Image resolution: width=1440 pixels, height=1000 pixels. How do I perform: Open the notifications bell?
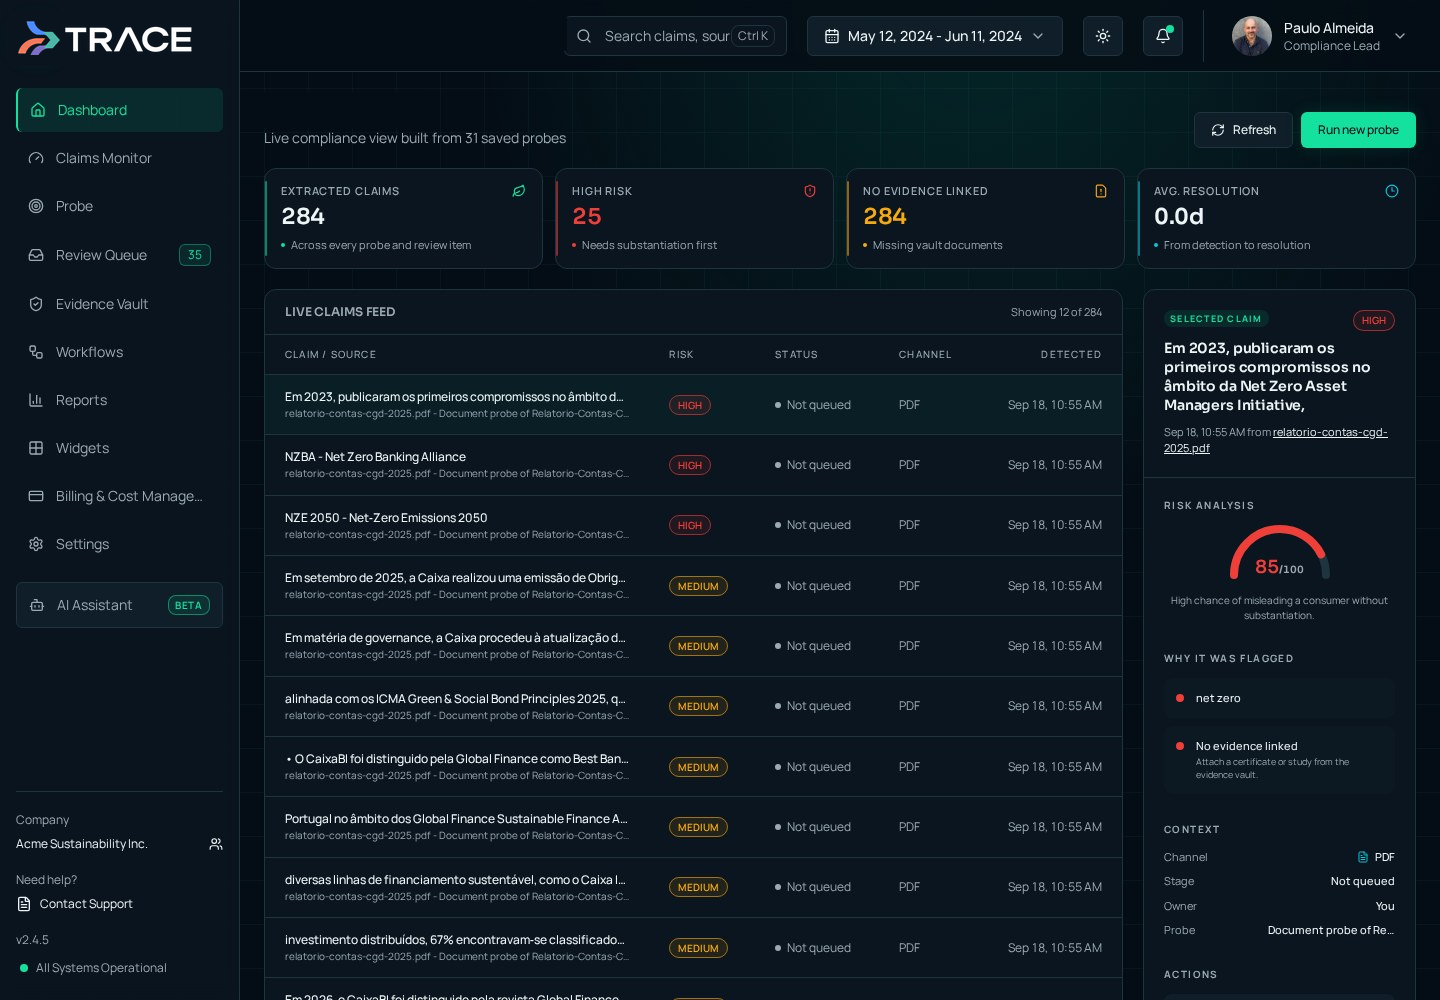coord(1163,36)
